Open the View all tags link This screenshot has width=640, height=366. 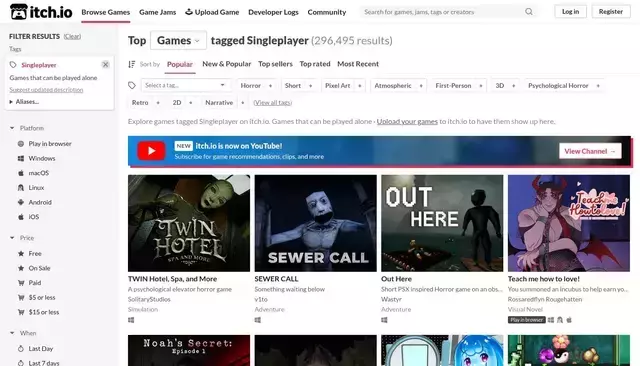tap(273, 102)
